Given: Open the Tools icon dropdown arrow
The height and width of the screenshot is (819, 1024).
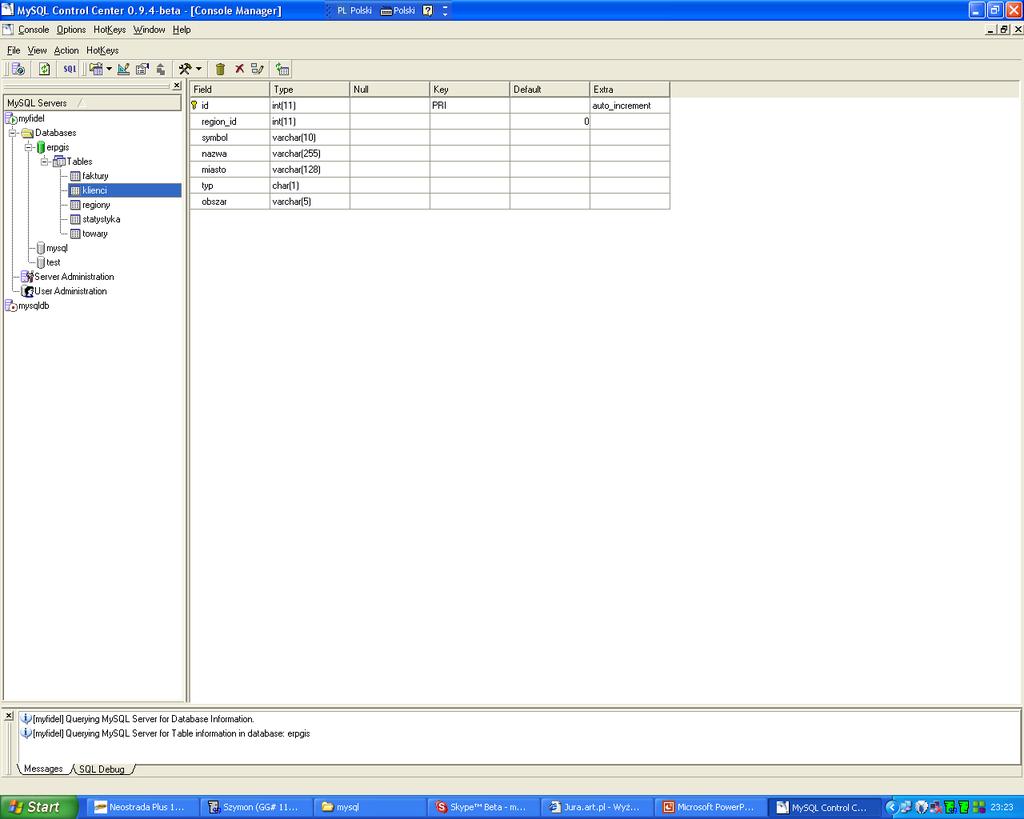Looking at the screenshot, I should tap(199, 69).
